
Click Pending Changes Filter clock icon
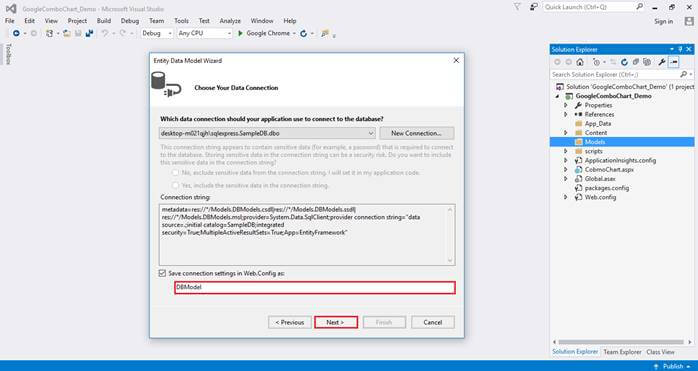click(597, 62)
